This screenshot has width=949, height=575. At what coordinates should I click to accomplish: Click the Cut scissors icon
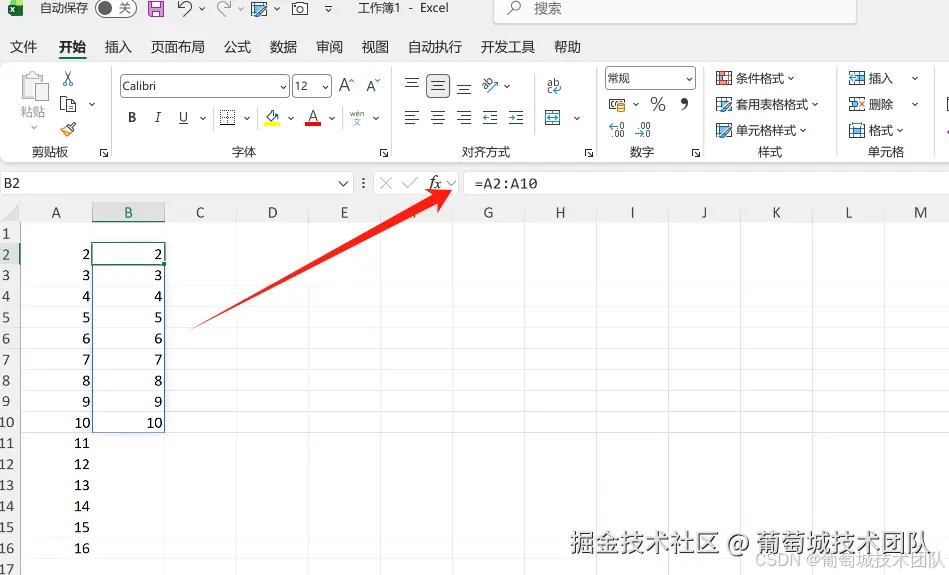click(x=68, y=79)
